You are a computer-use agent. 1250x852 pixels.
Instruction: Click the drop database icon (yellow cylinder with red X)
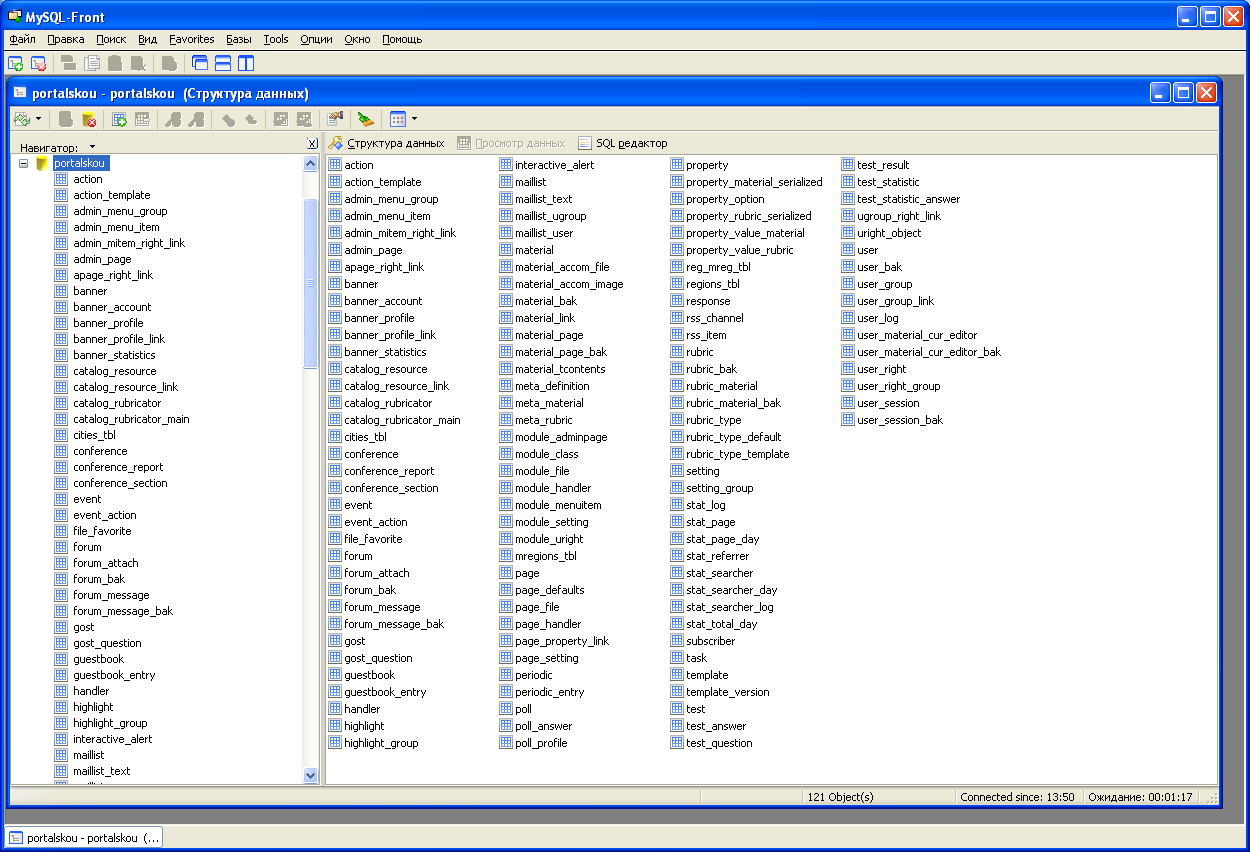click(x=89, y=119)
